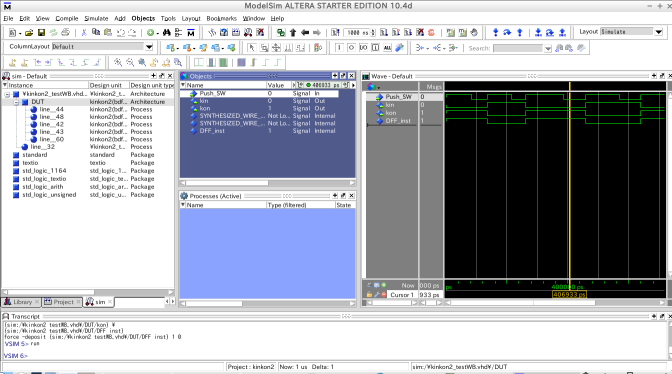Click the Step Into blue arrow icon
The width and height of the screenshot is (672, 374).
(495, 33)
